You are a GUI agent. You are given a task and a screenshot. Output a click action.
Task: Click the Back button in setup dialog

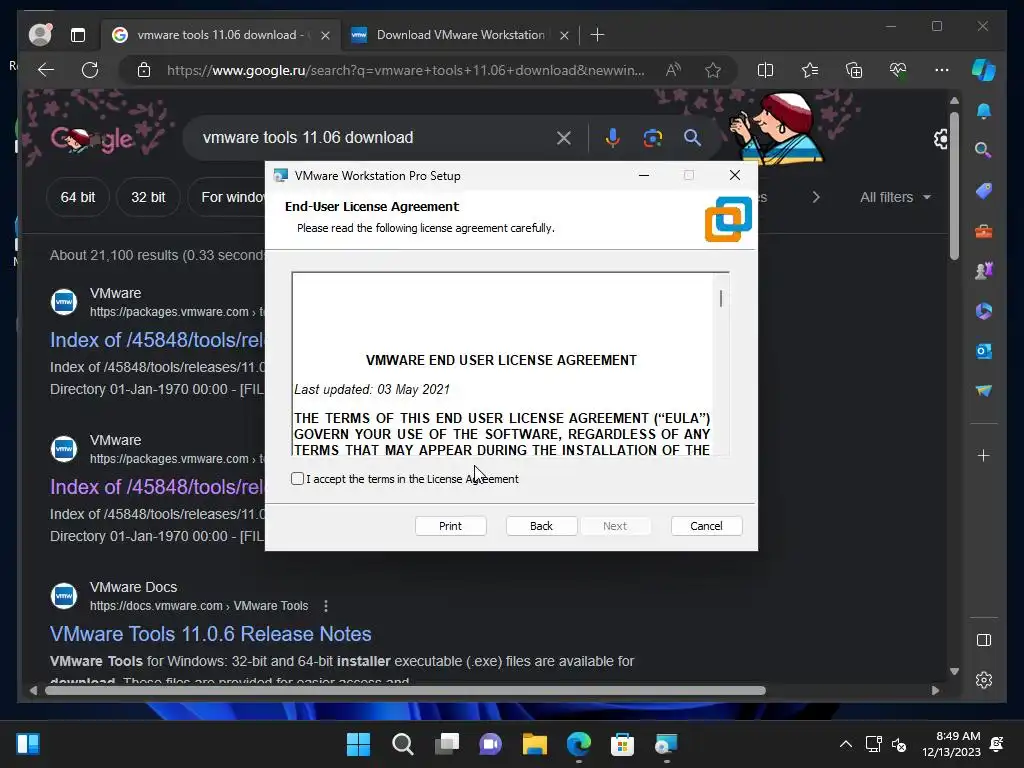(541, 526)
